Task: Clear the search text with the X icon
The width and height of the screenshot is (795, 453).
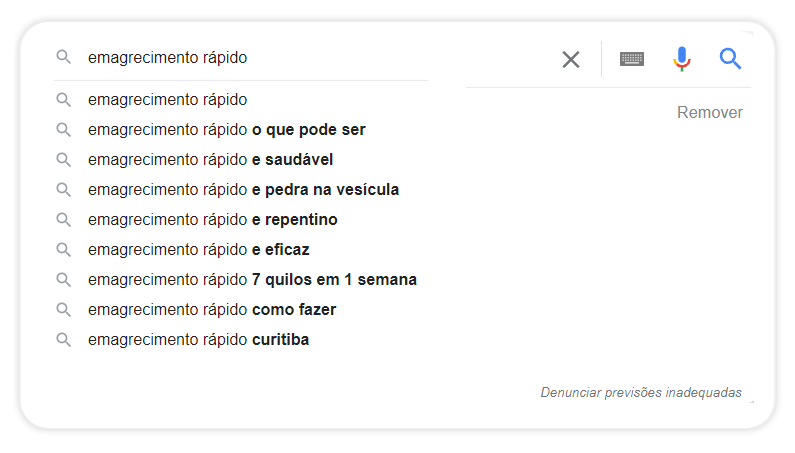Action: coord(571,59)
